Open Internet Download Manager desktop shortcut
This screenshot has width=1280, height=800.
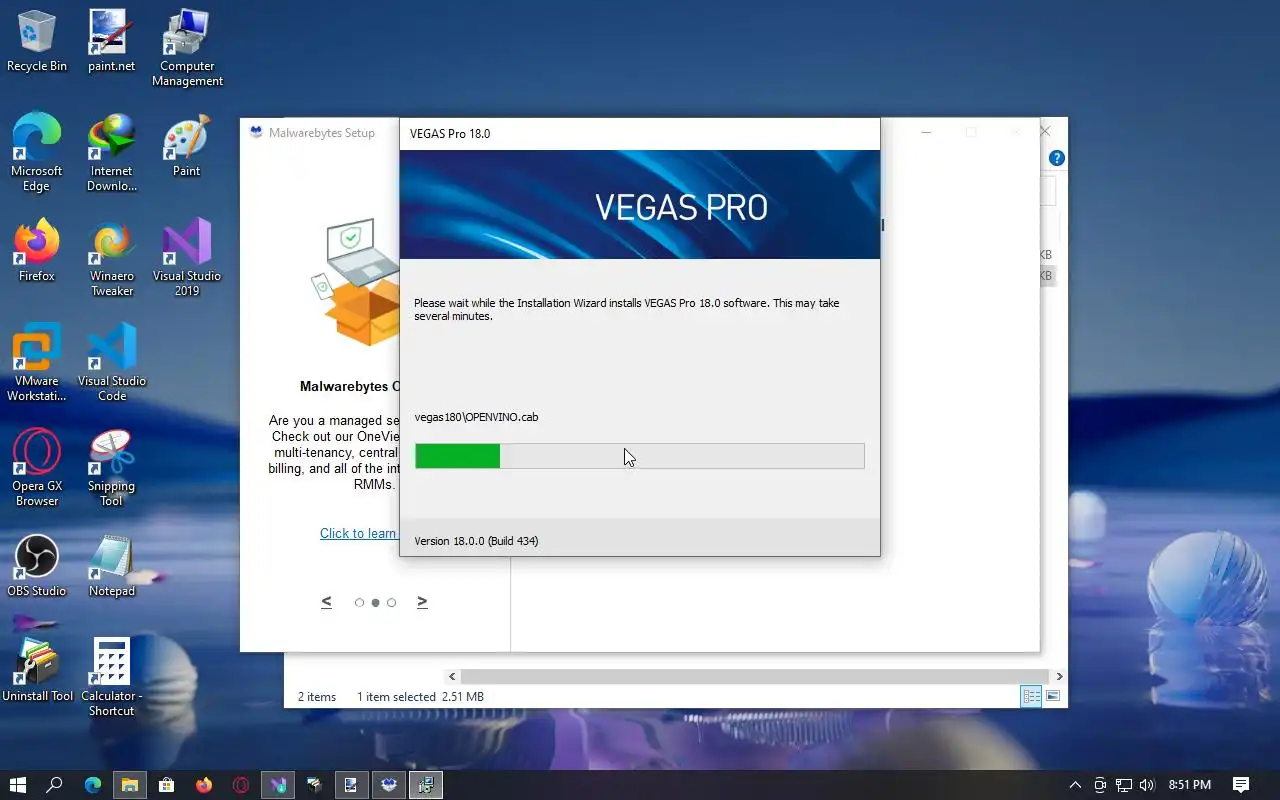(x=112, y=153)
